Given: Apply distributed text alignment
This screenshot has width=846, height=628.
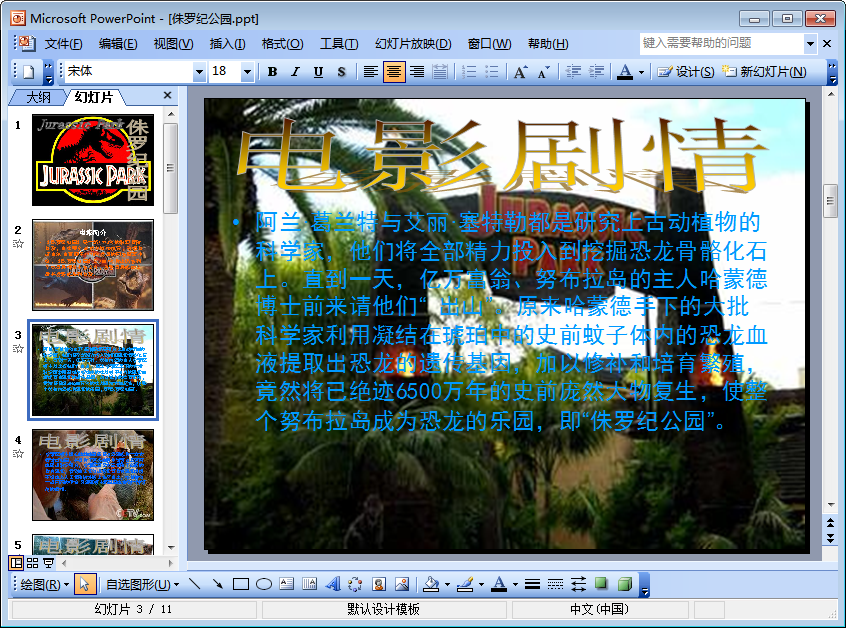Looking at the screenshot, I should [440, 72].
